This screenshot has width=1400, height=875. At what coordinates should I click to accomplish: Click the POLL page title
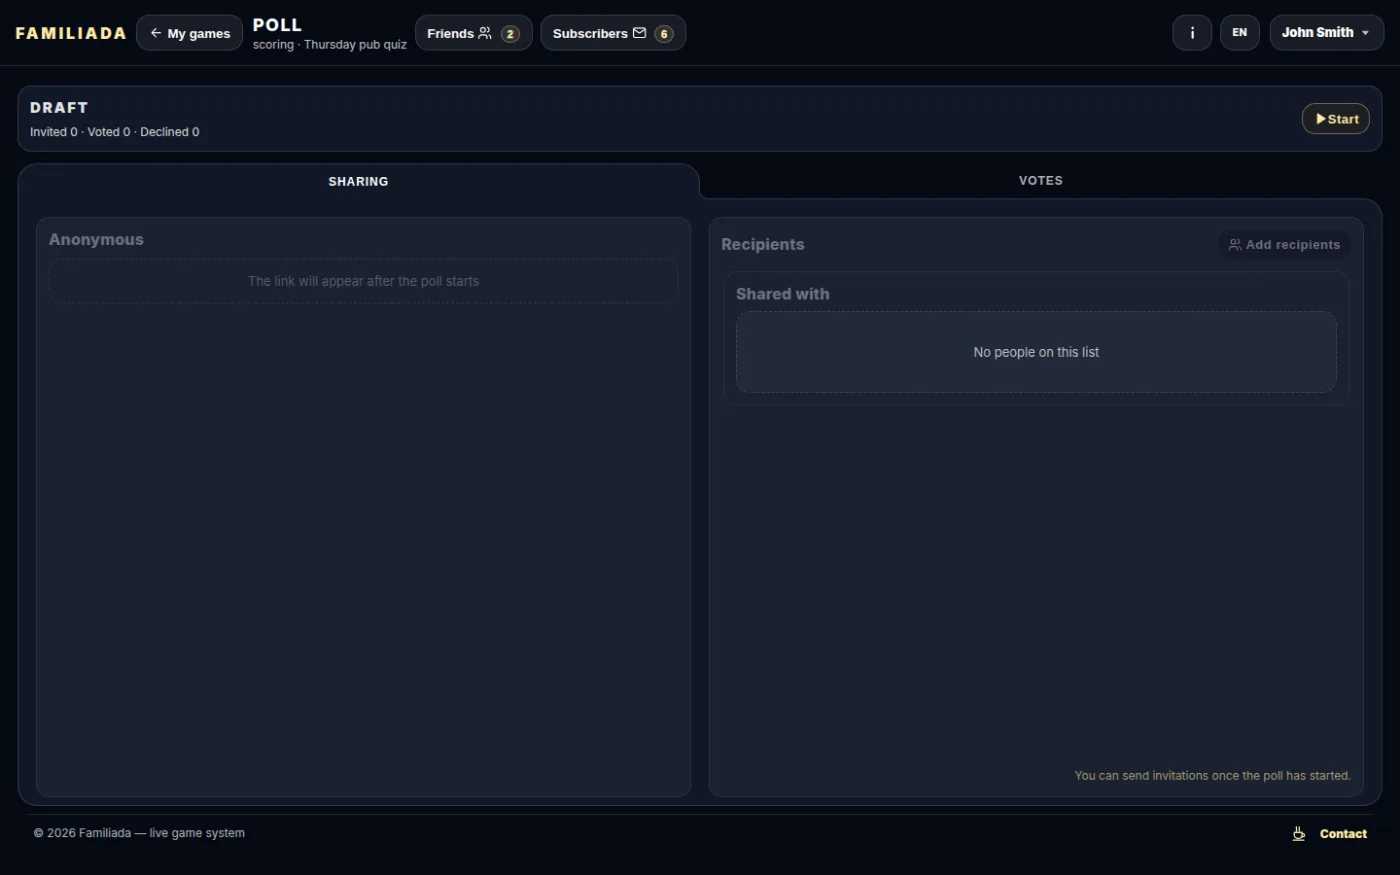point(277,25)
